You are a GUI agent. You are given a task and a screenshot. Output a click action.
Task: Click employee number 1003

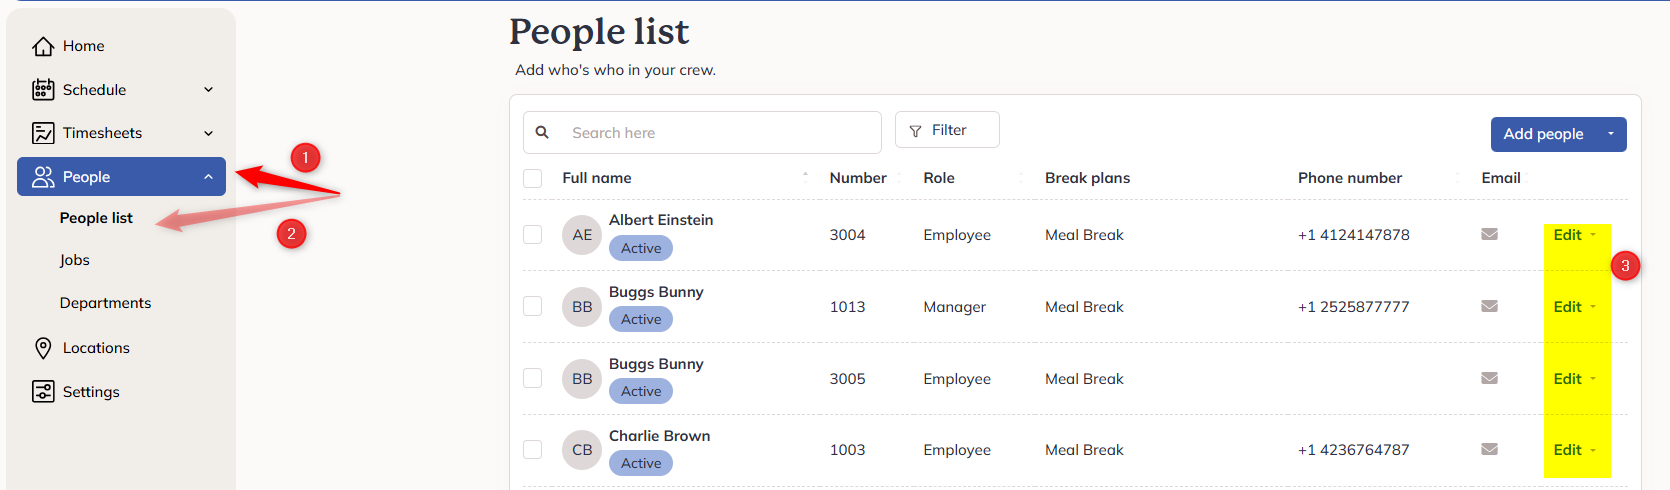[x=848, y=450]
